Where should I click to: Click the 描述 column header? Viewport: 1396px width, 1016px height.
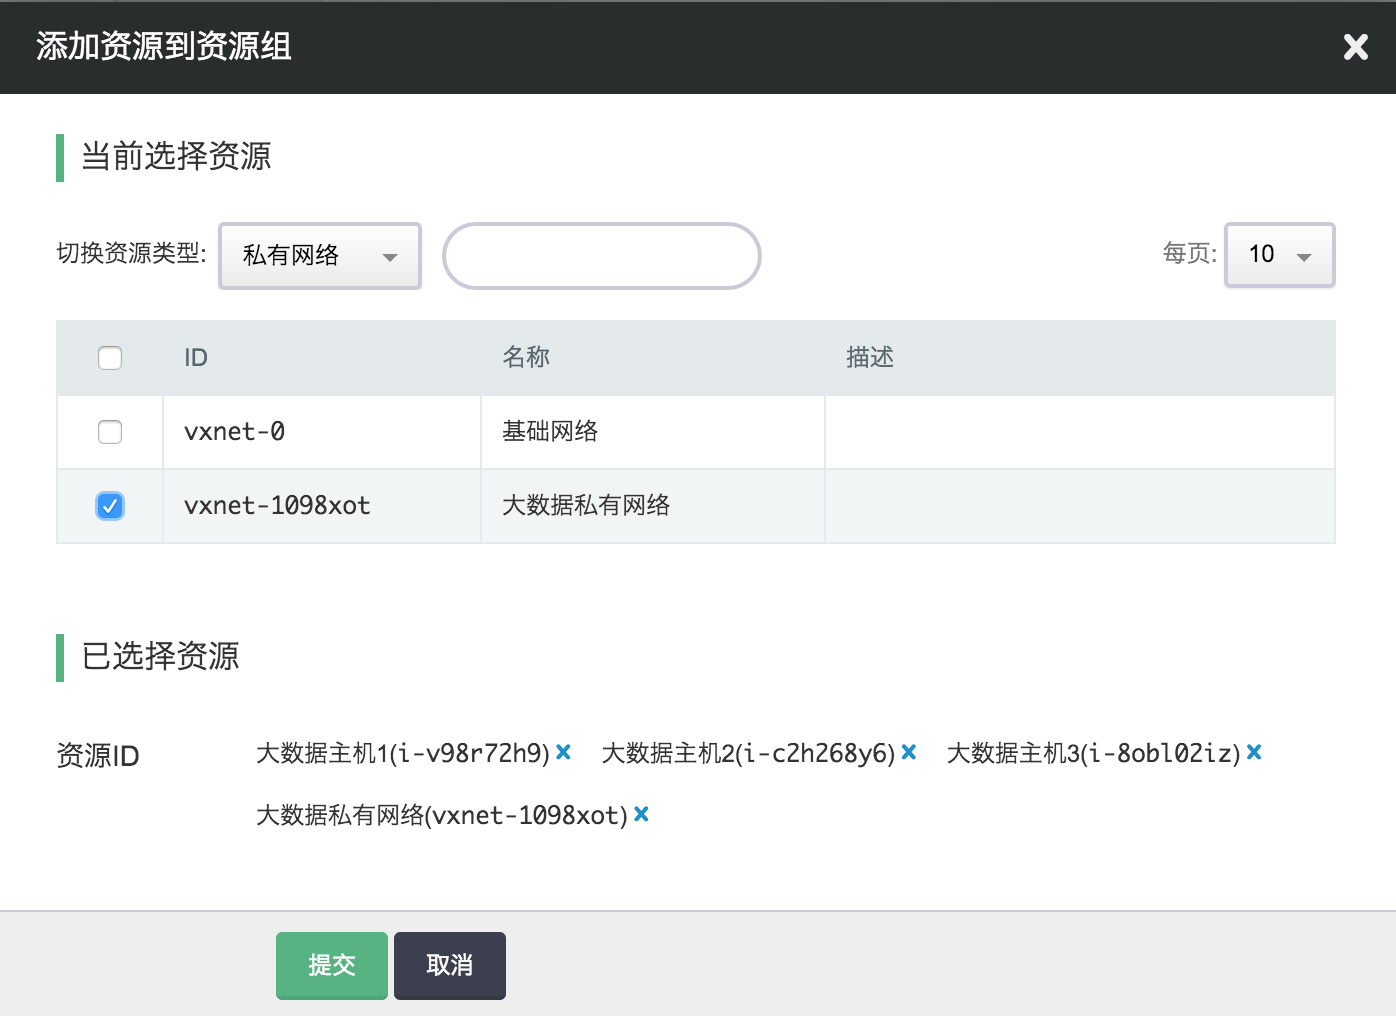click(x=870, y=358)
